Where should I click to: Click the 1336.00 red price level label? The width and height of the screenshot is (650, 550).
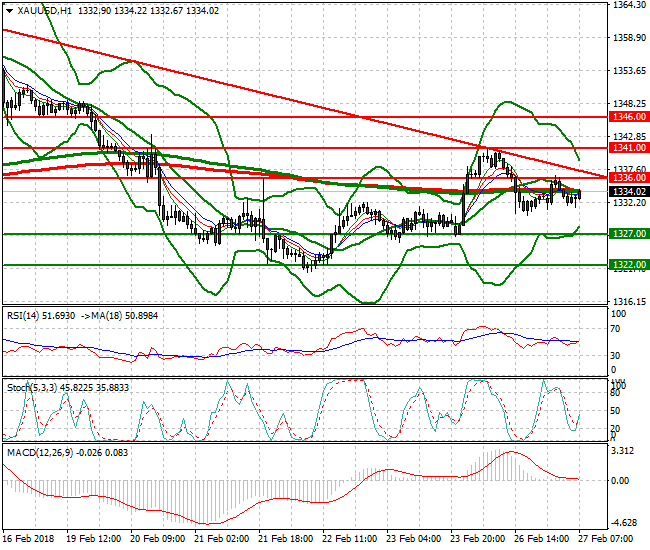coord(629,178)
